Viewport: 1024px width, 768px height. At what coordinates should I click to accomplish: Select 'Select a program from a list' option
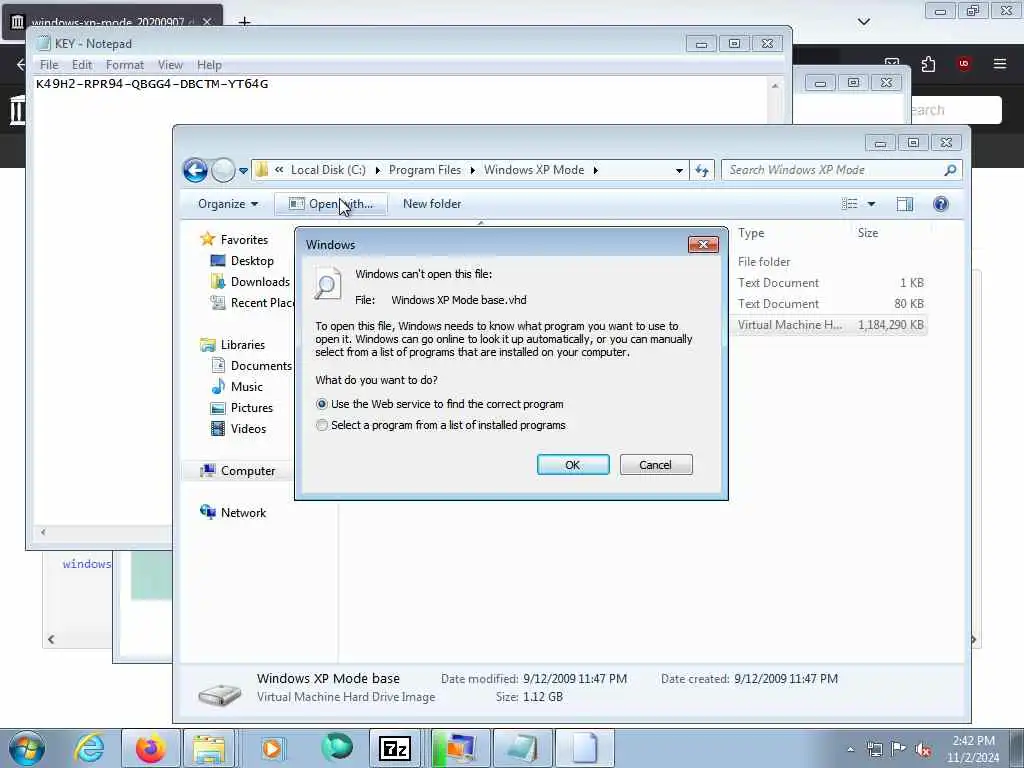point(321,425)
